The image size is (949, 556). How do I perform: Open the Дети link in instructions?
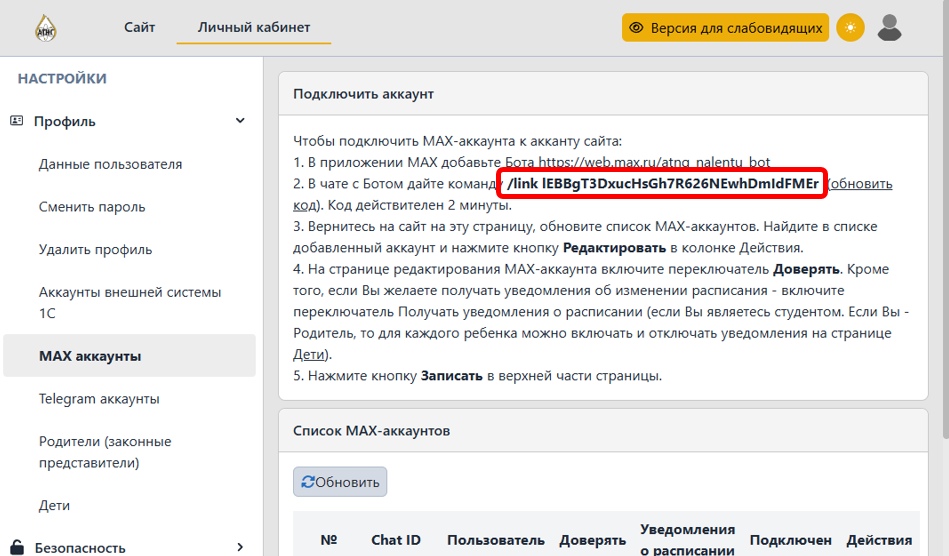click(x=309, y=355)
